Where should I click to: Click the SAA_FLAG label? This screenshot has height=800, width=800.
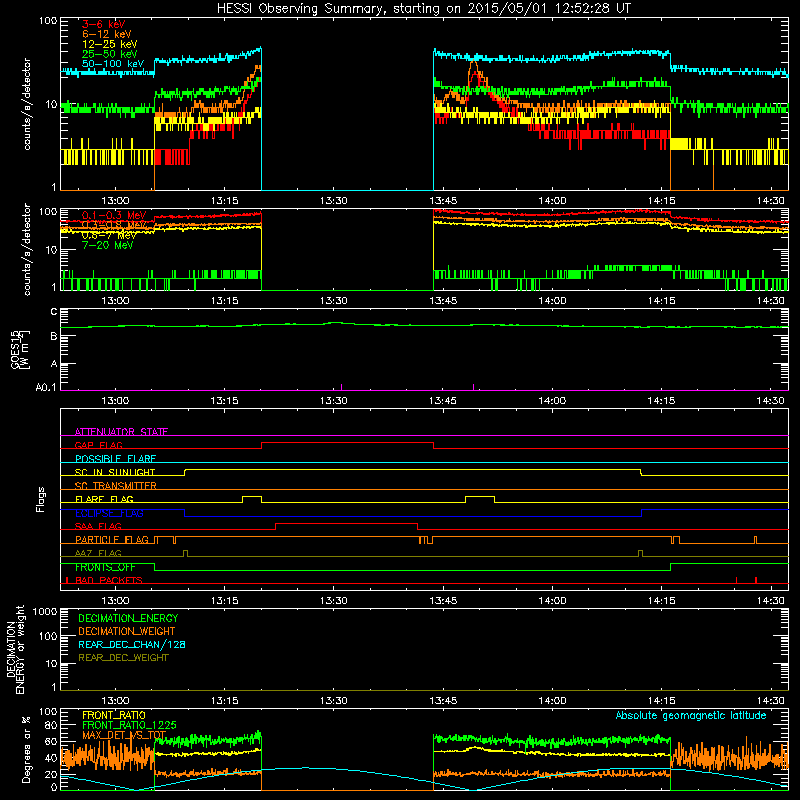[98, 526]
